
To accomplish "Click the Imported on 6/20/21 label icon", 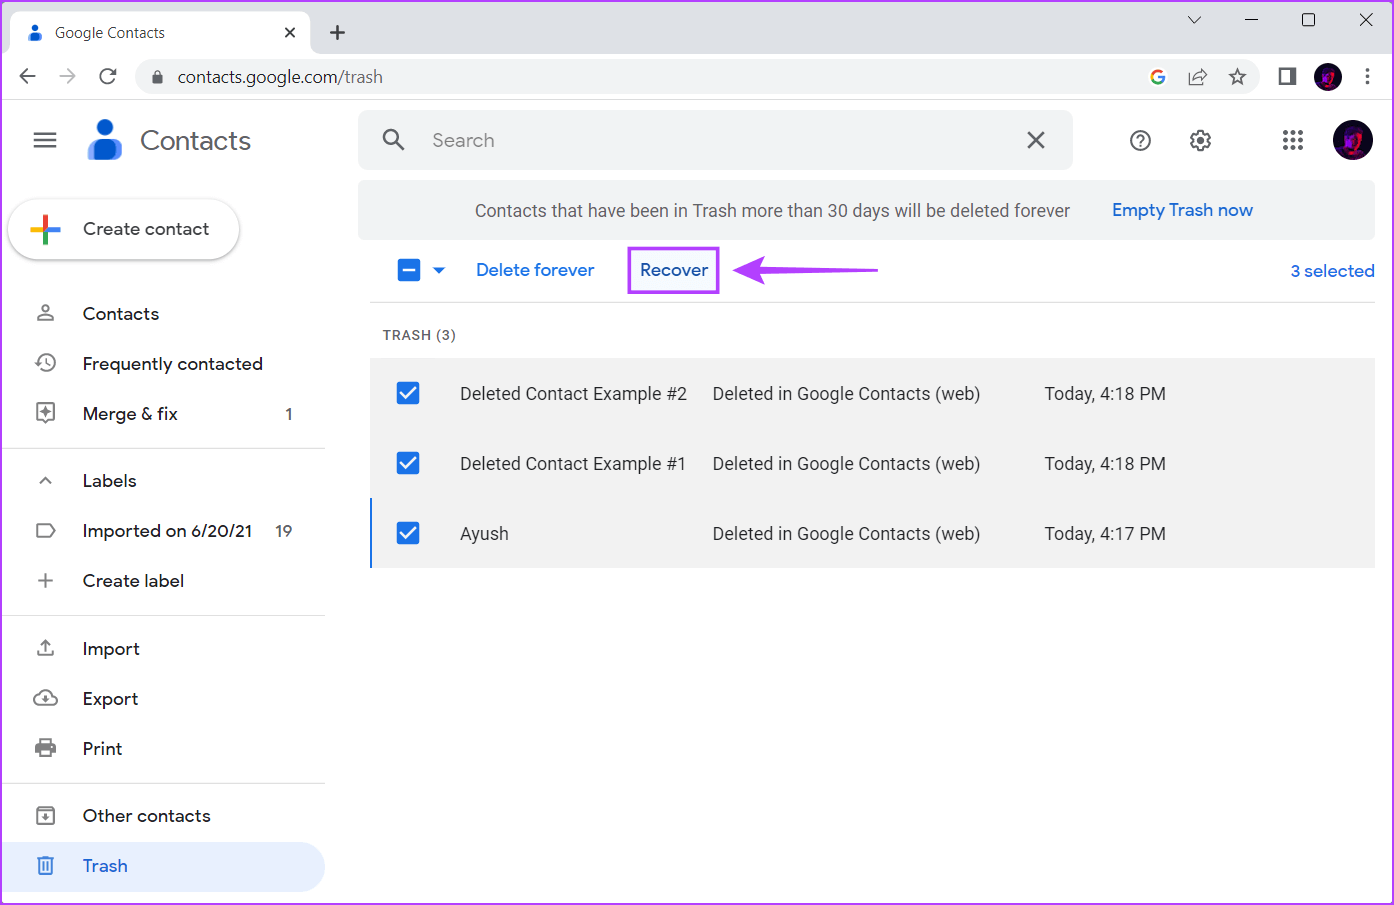I will pos(45,531).
